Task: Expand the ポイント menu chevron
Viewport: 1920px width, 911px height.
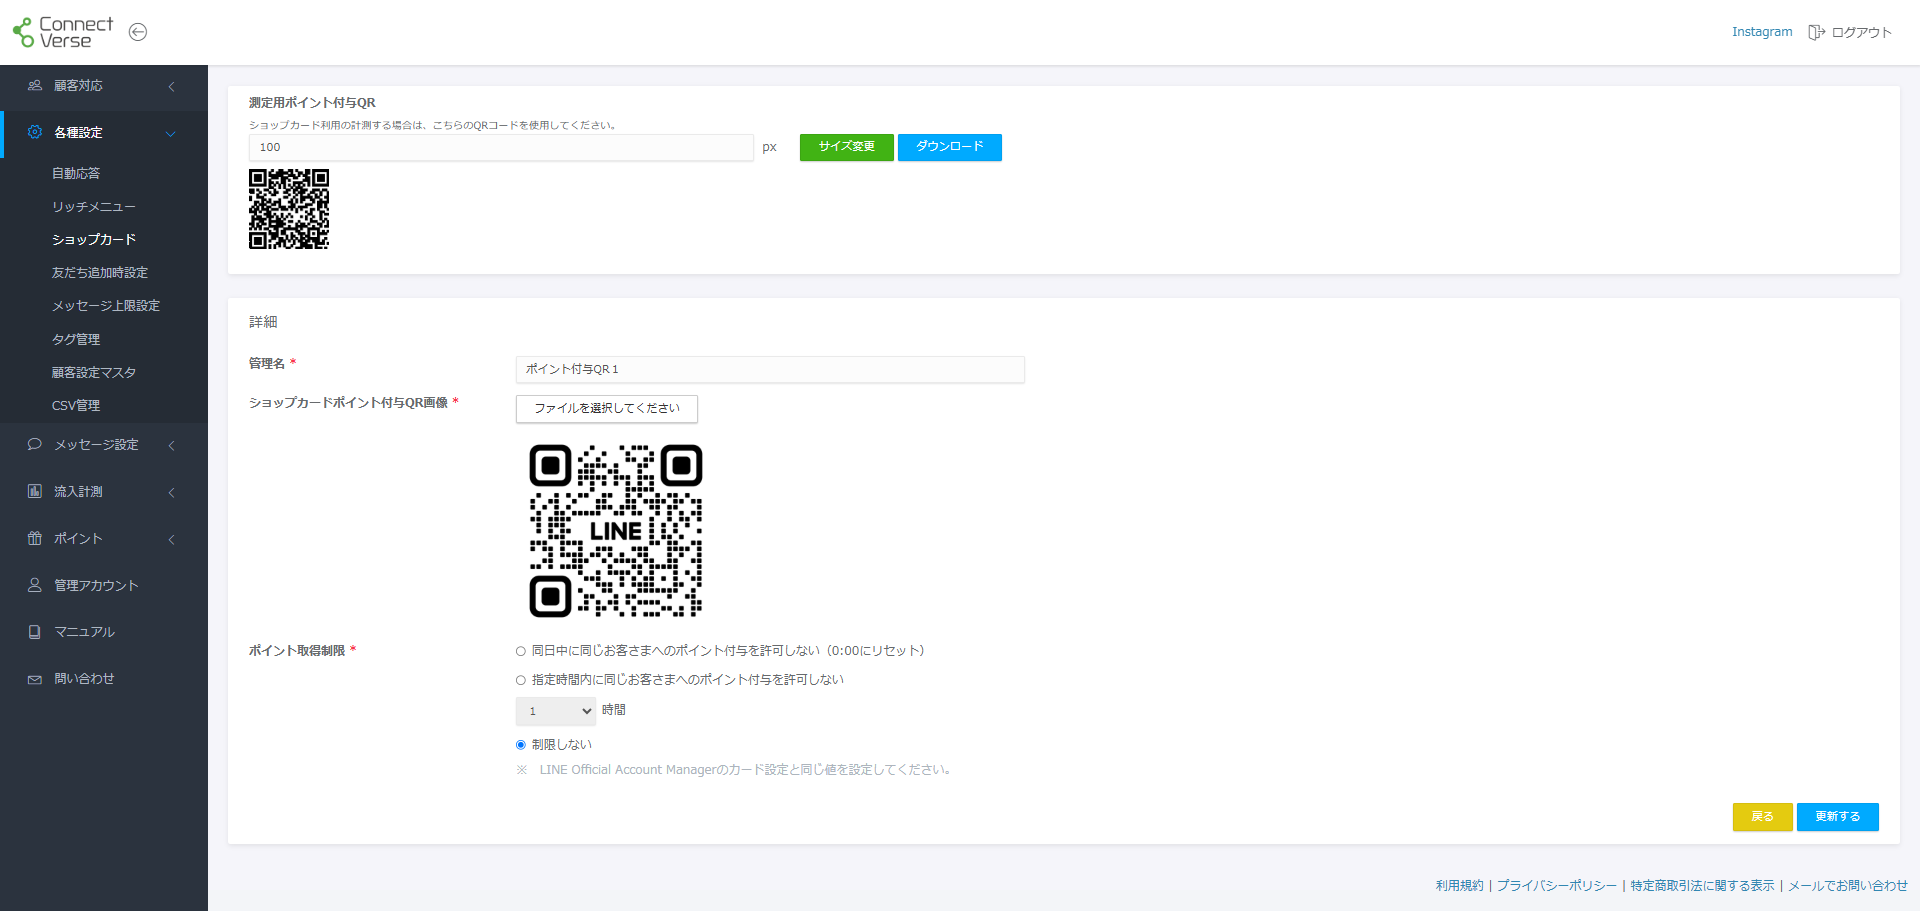Action: tap(171, 539)
